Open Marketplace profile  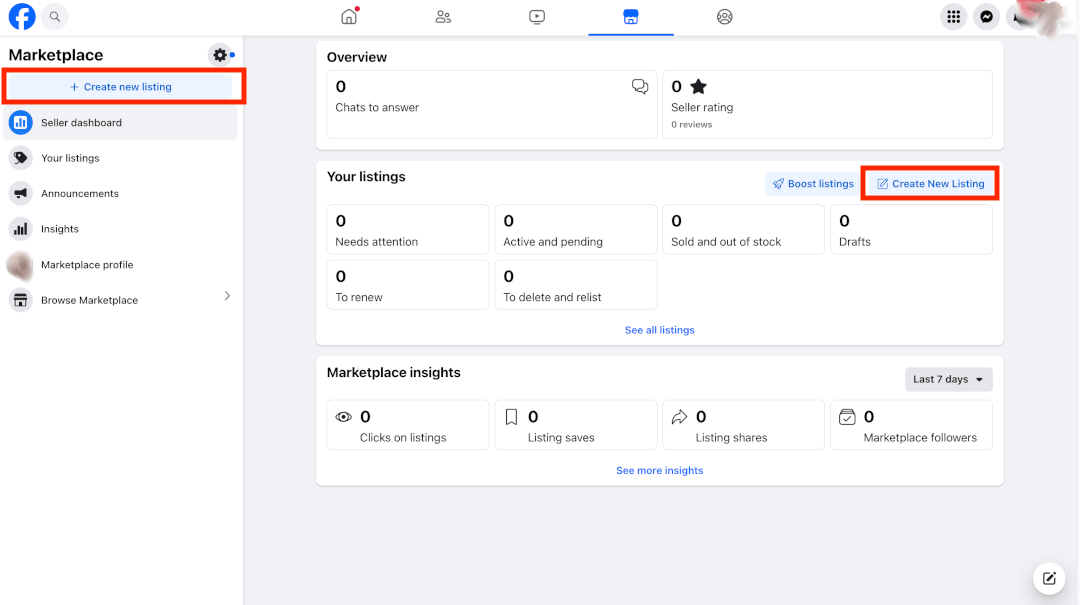coord(121,265)
